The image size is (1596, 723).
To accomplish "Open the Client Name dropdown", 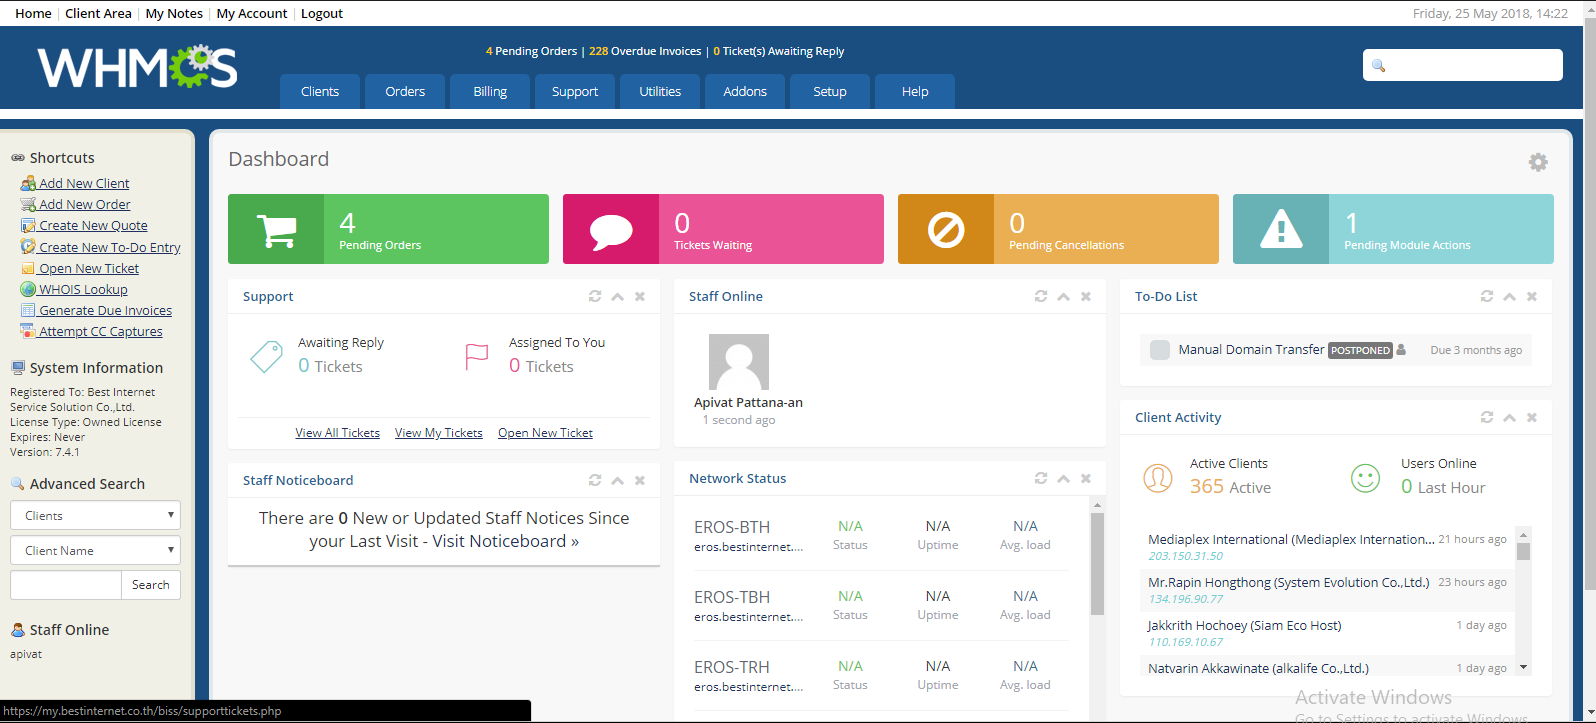I will 95,551.
